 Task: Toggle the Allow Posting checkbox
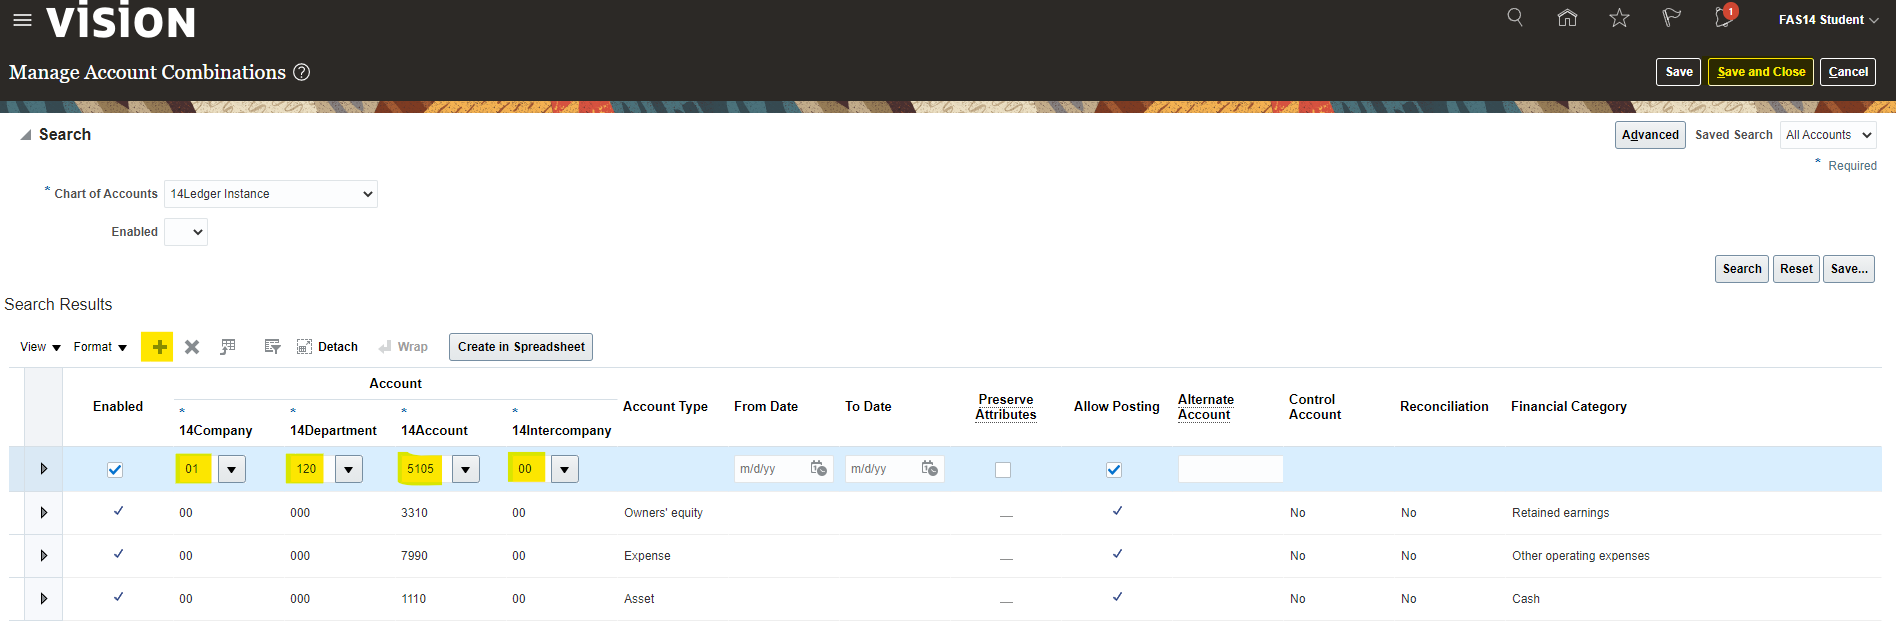pos(1114,470)
